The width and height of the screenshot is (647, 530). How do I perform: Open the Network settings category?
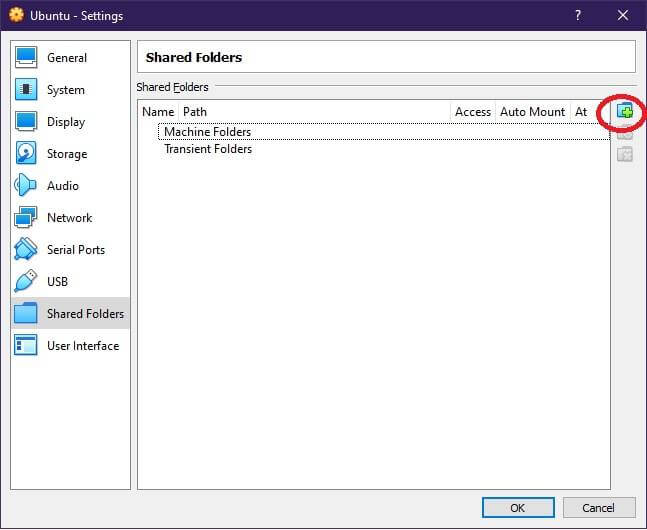coord(71,218)
